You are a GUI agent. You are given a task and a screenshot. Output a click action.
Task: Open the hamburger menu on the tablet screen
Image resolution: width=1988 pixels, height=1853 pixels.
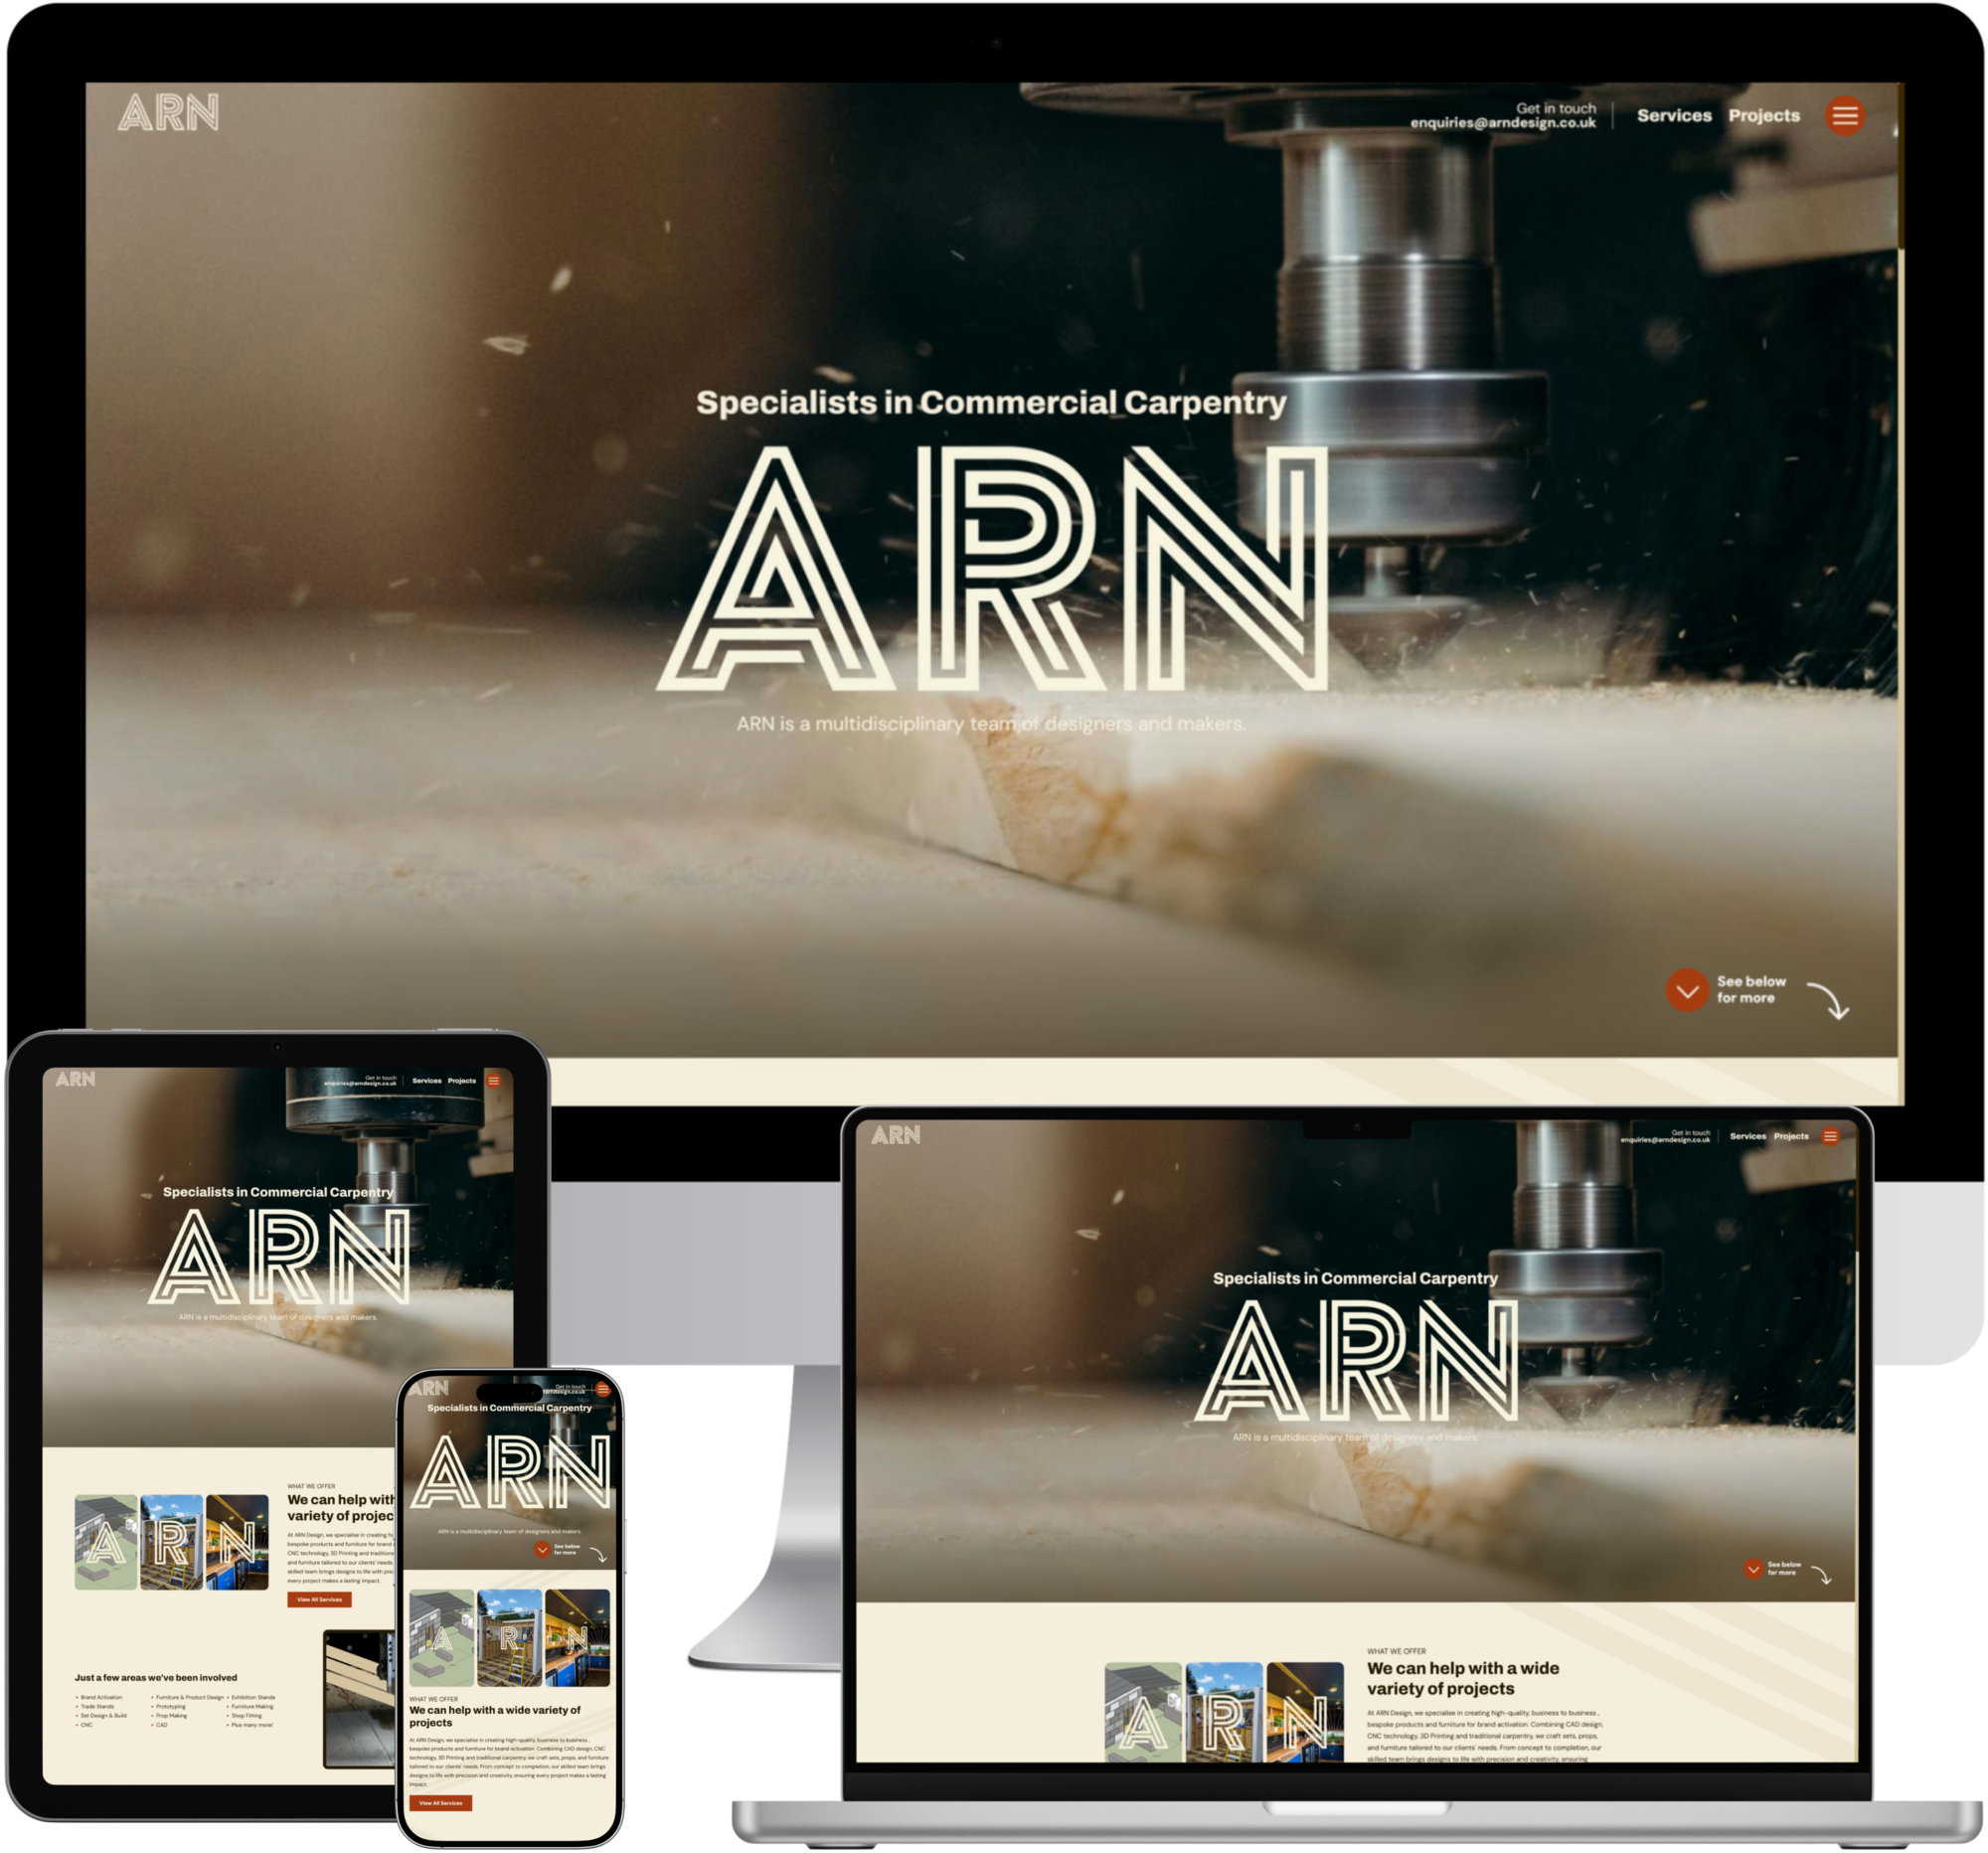(493, 1080)
